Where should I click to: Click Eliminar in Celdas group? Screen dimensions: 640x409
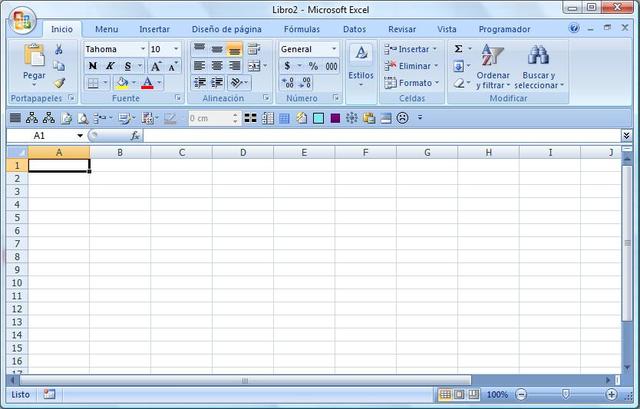pos(412,66)
